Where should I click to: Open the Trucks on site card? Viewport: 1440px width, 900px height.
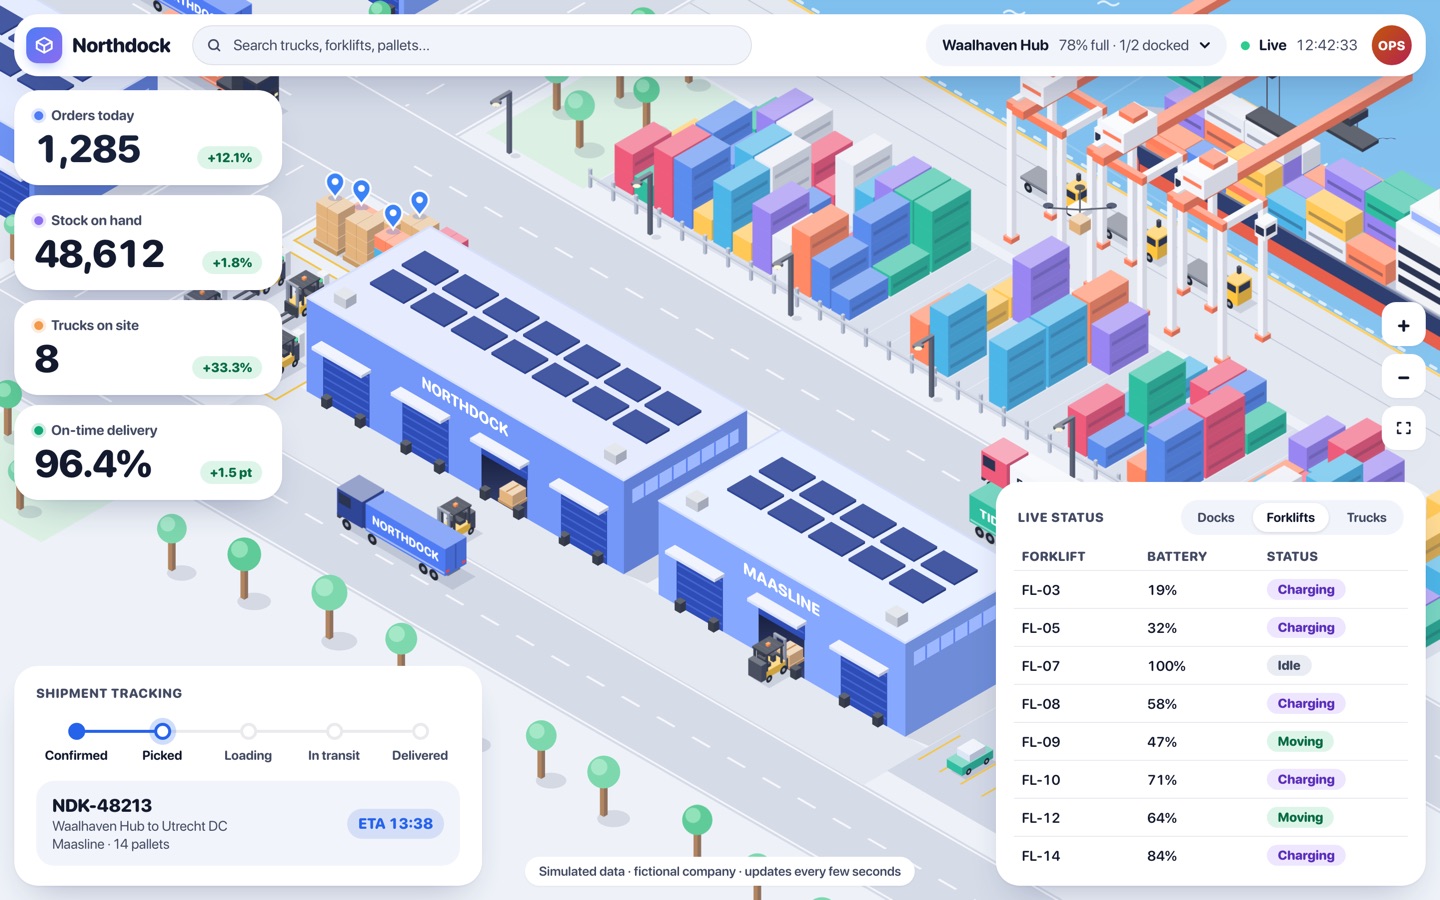click(x=148, y=348)
